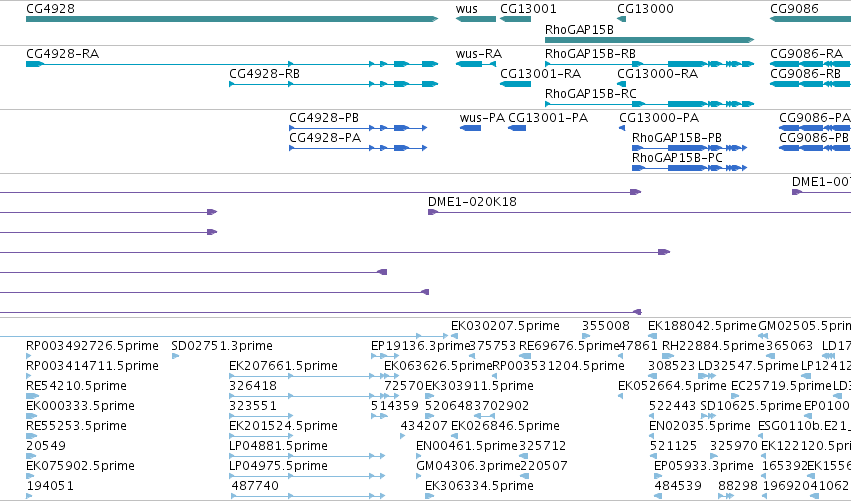Select the 434207 EST label
The image size is (851, 501).
[424, 426]
